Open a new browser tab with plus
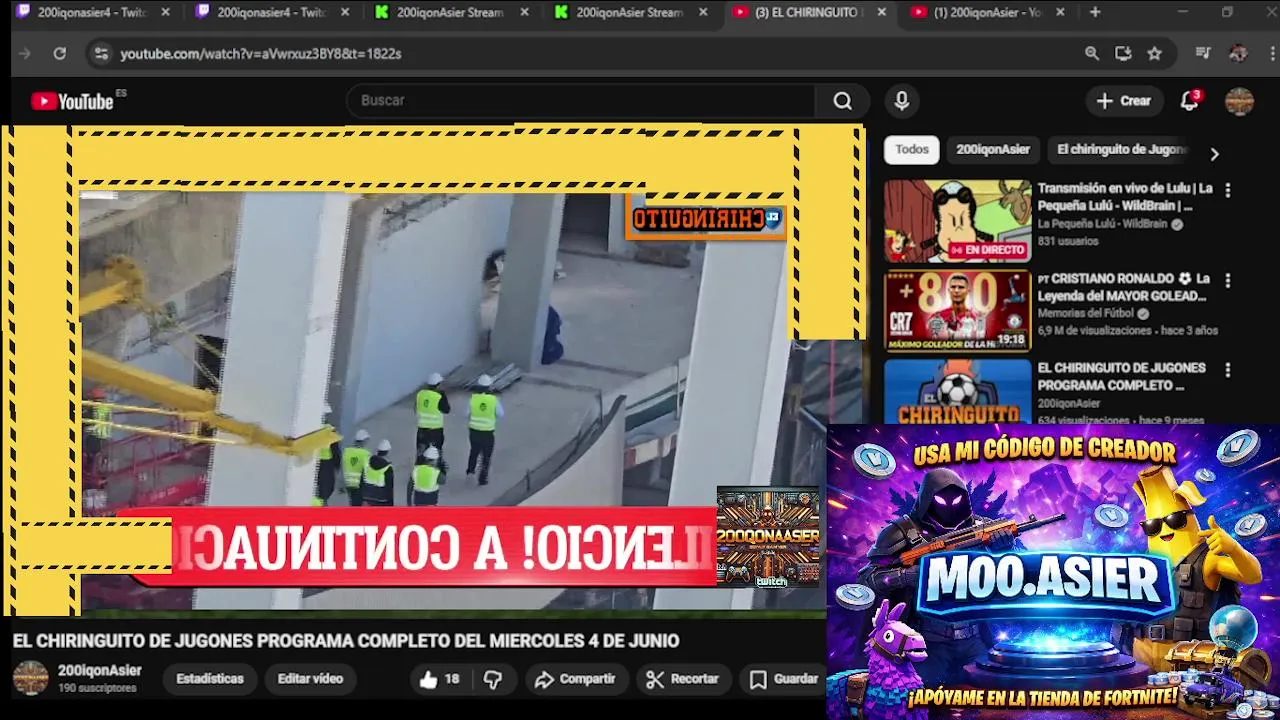Screen dimensions: 1280x720 [1095, 12]
